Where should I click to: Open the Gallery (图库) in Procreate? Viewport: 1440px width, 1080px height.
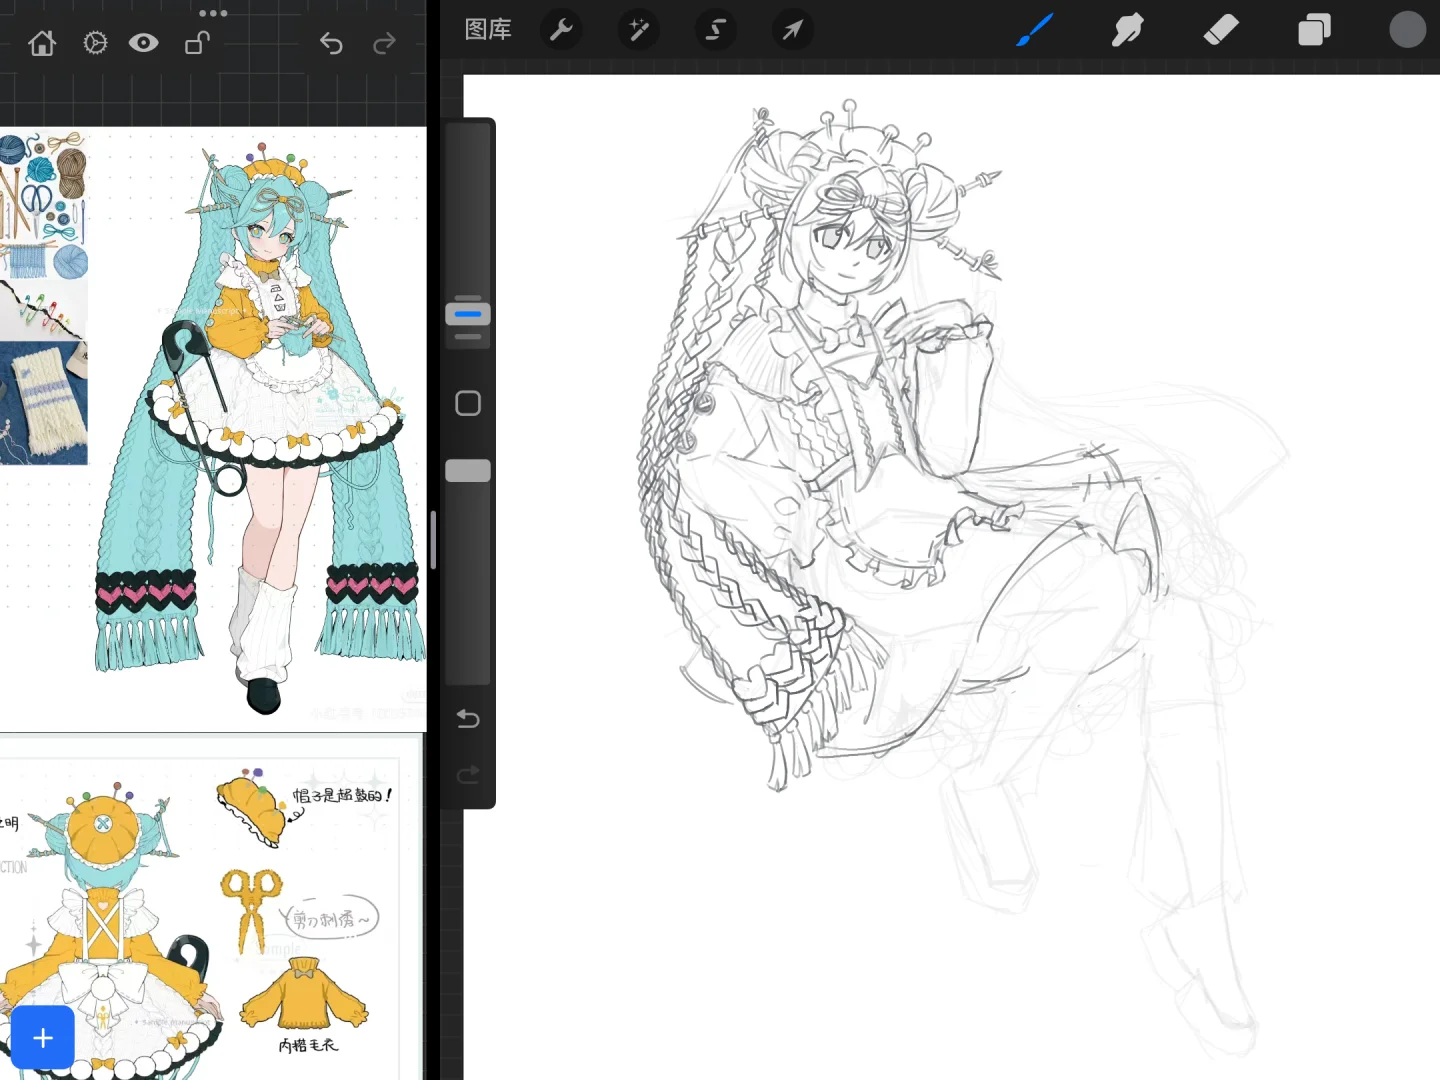pyautogui.click(x=488, y=30)
